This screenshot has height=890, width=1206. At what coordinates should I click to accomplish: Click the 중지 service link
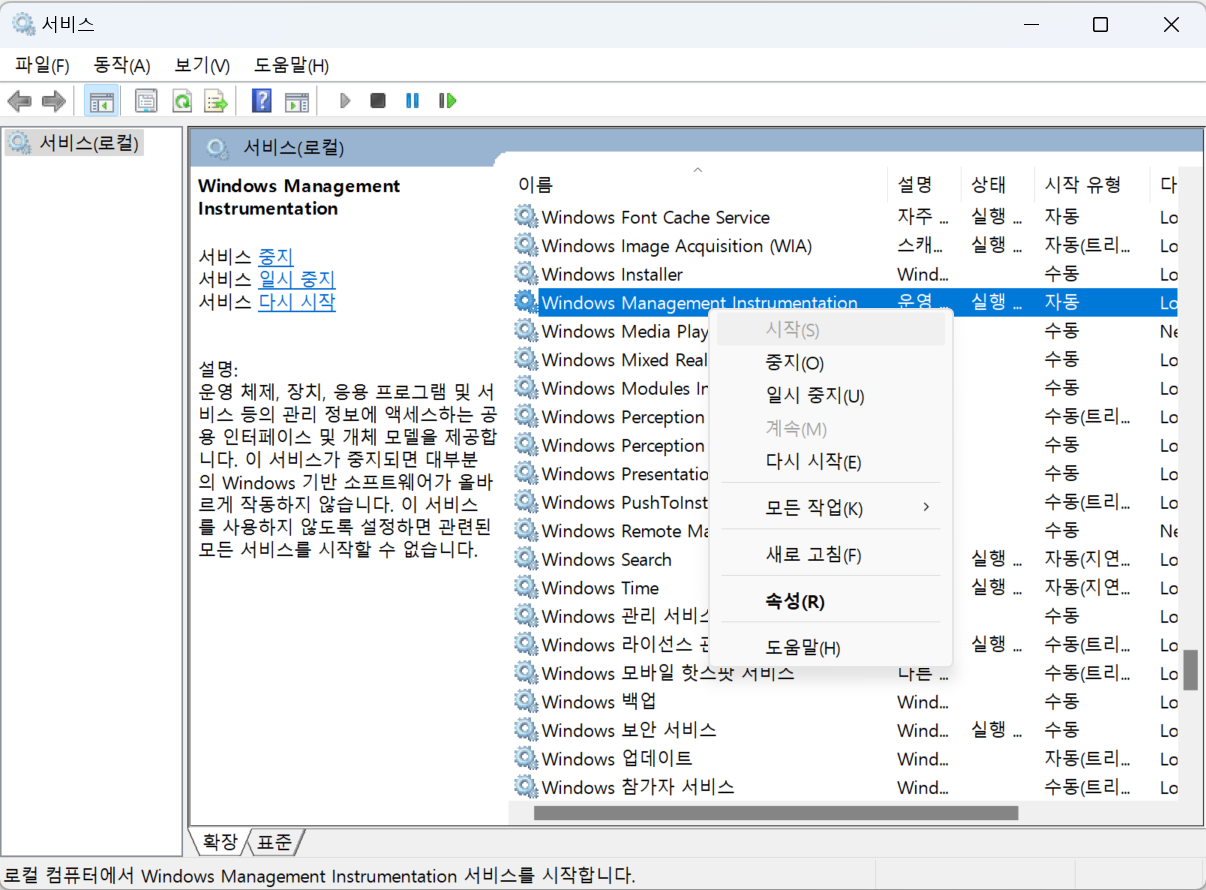[x=276, y=257]
